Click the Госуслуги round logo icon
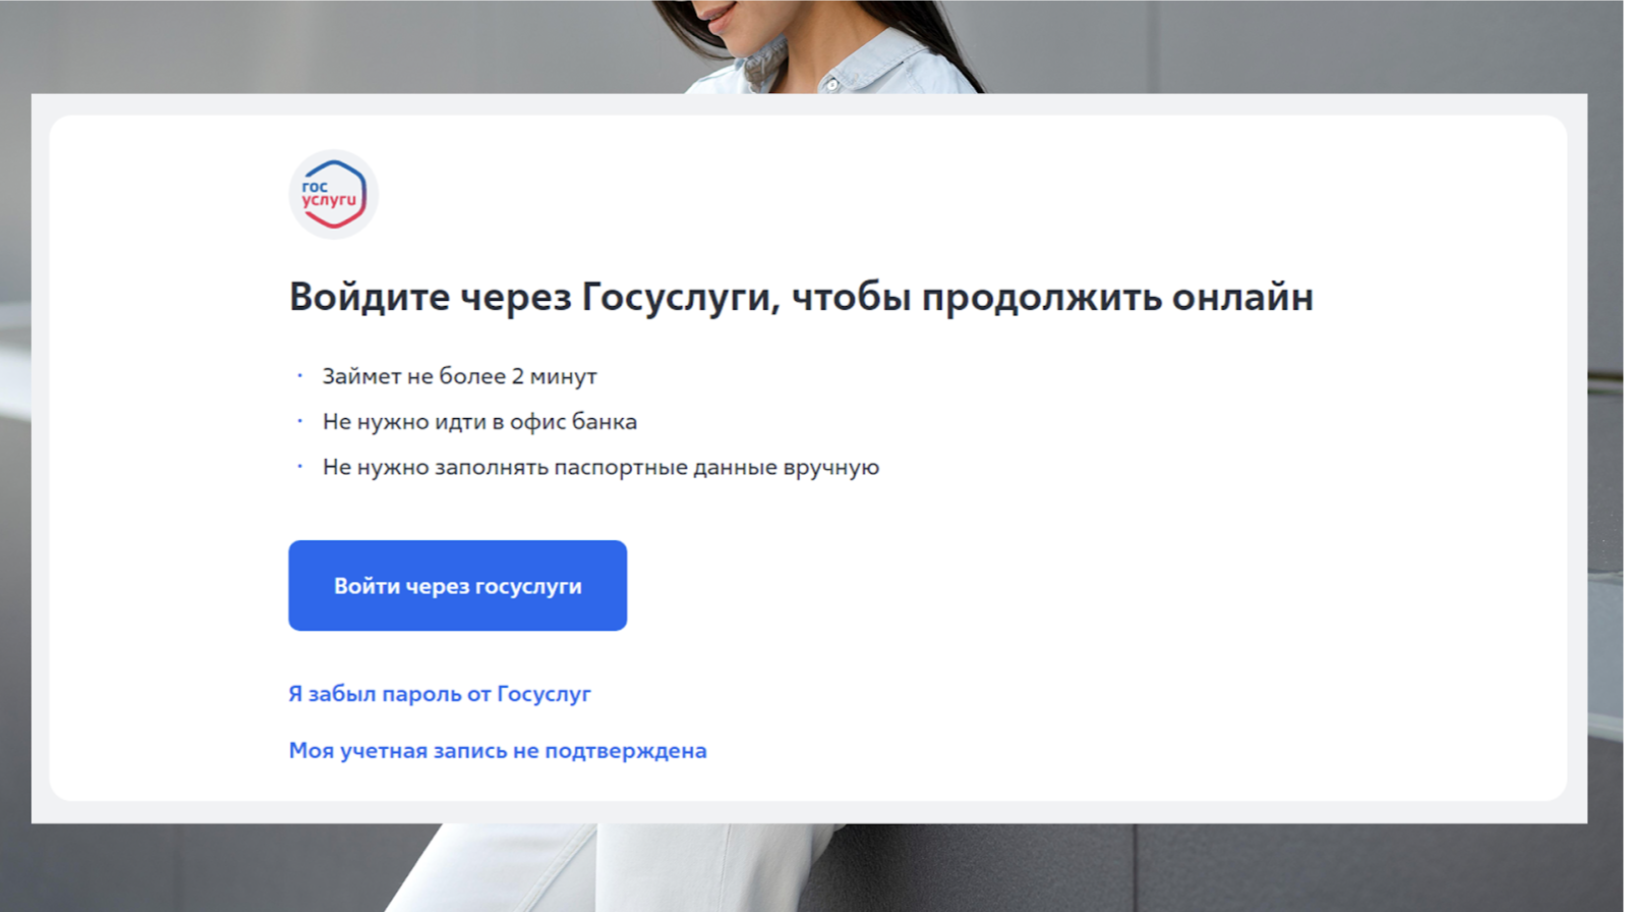 [333, 194]
